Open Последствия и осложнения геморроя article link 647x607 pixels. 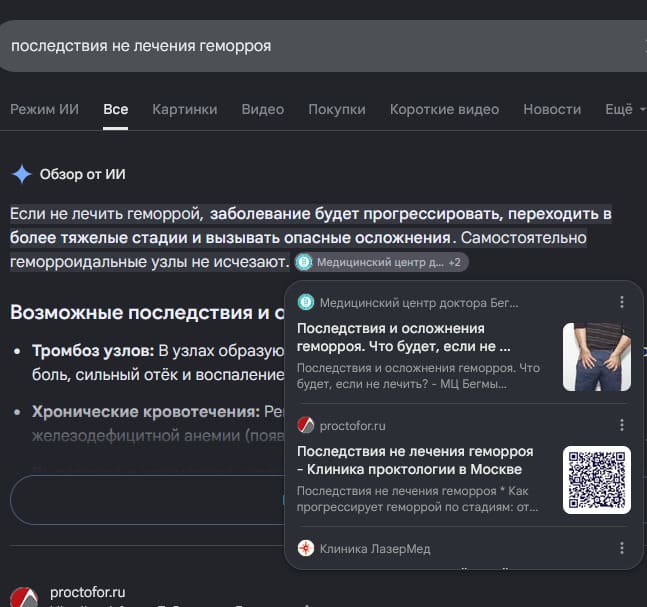point(404,337)
